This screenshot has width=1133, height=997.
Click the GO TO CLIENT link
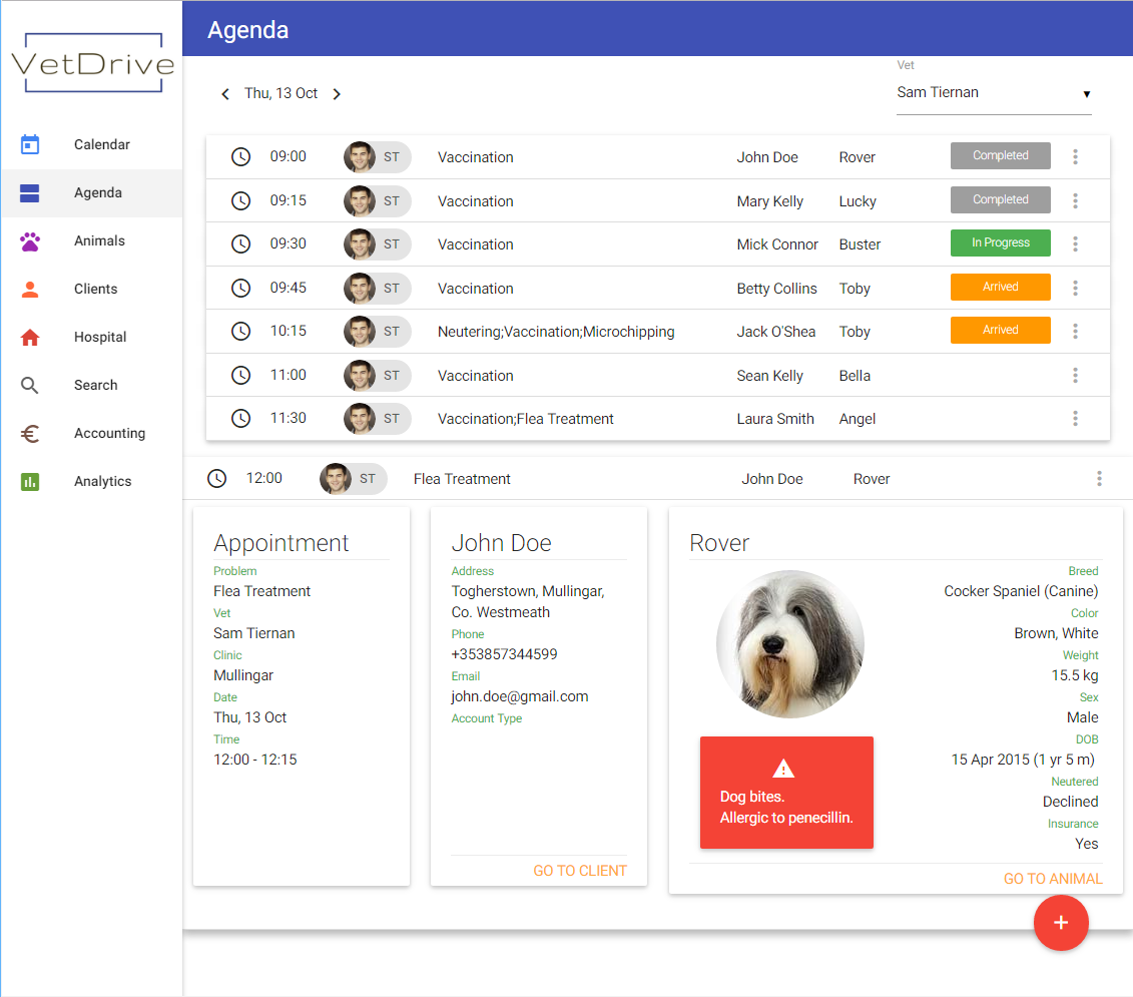[x=580, y=871]
